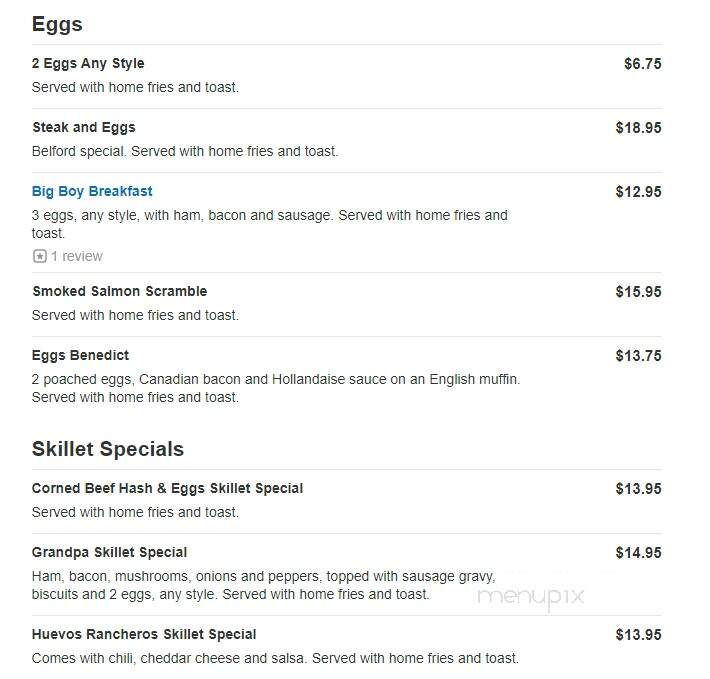
Task: Click the $12.95 Big Boy Breakfast price
Action: 638,192
